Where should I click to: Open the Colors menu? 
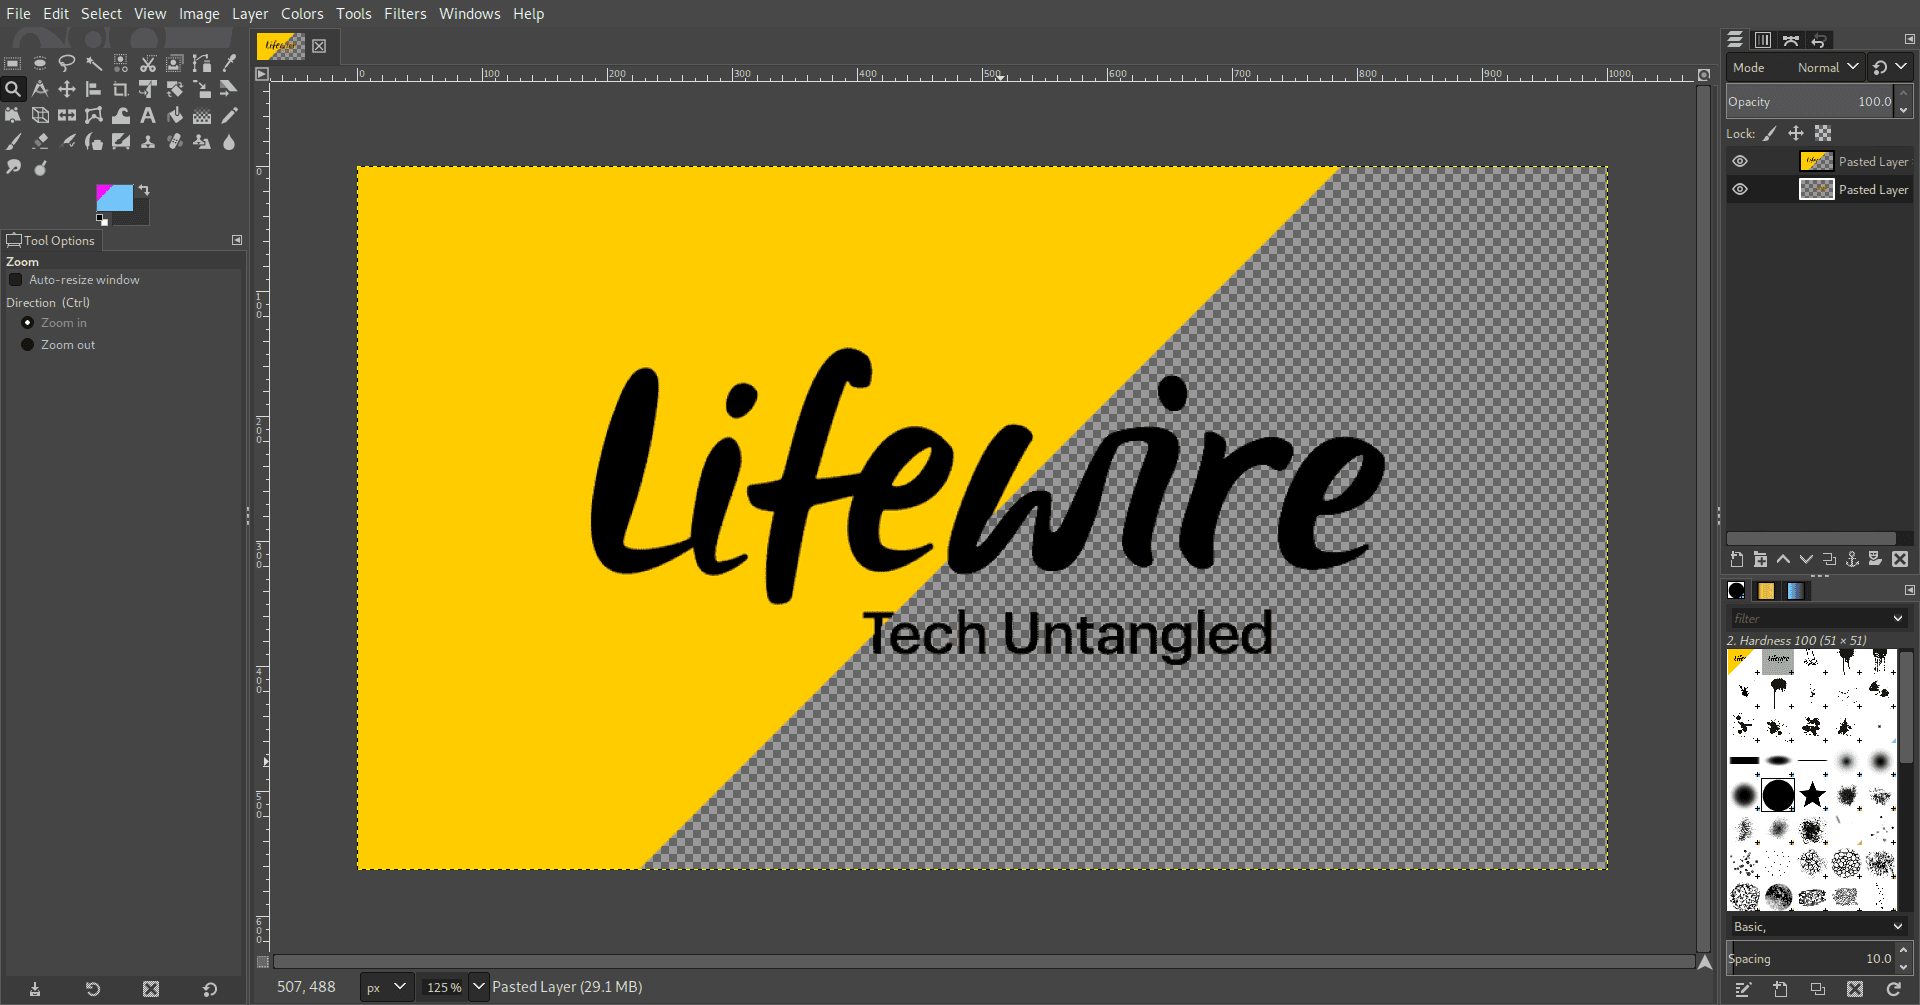302,14
